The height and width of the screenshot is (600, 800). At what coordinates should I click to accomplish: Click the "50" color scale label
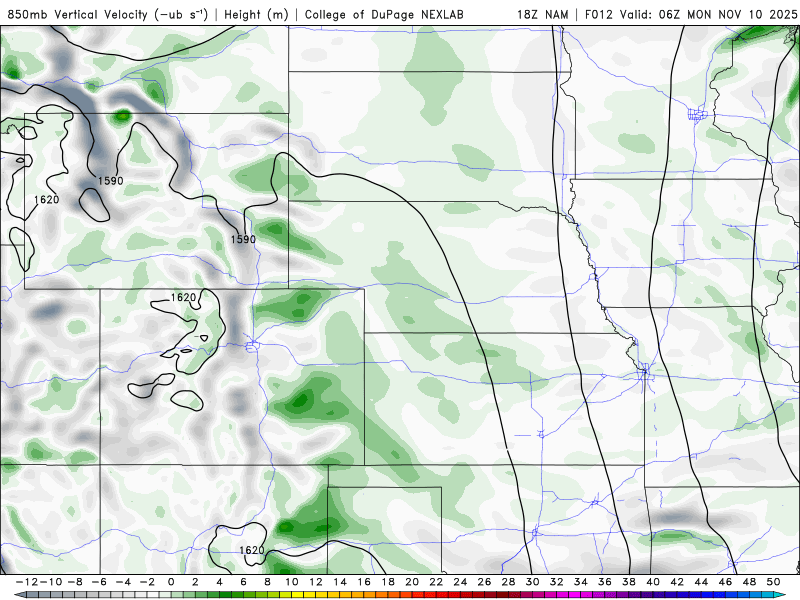tap(773, 582)
